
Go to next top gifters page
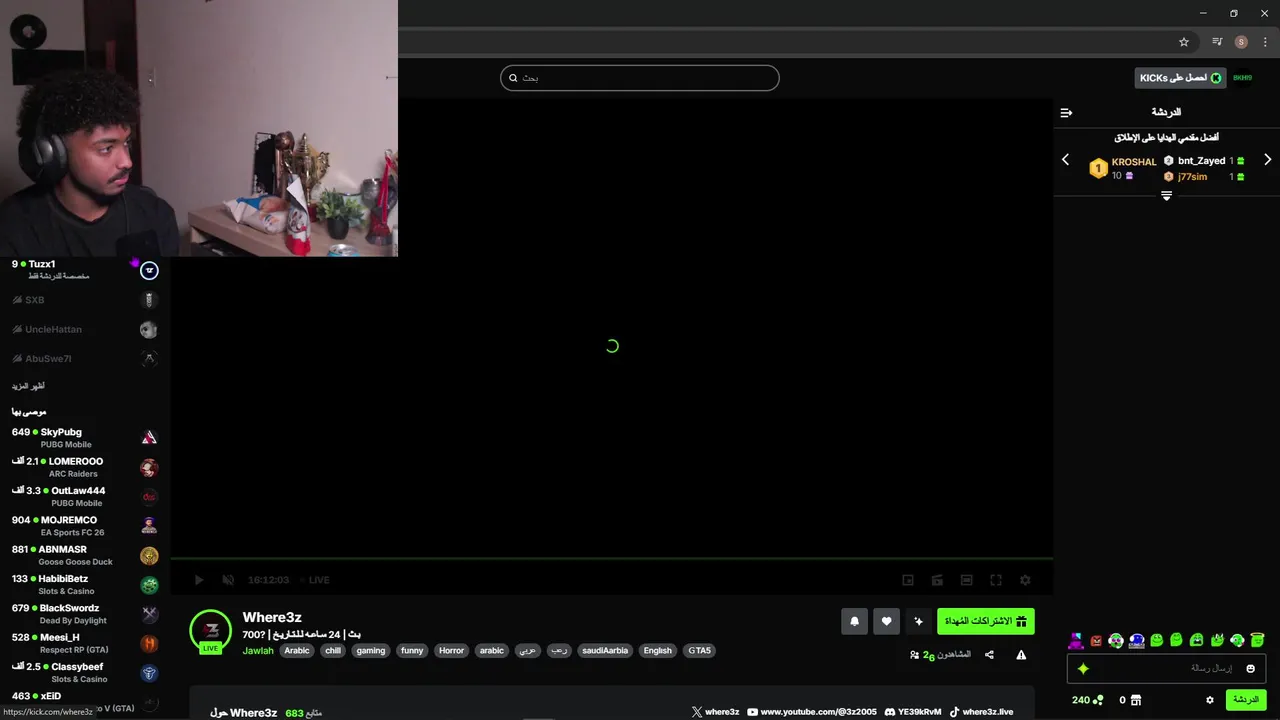[1267, 160]
